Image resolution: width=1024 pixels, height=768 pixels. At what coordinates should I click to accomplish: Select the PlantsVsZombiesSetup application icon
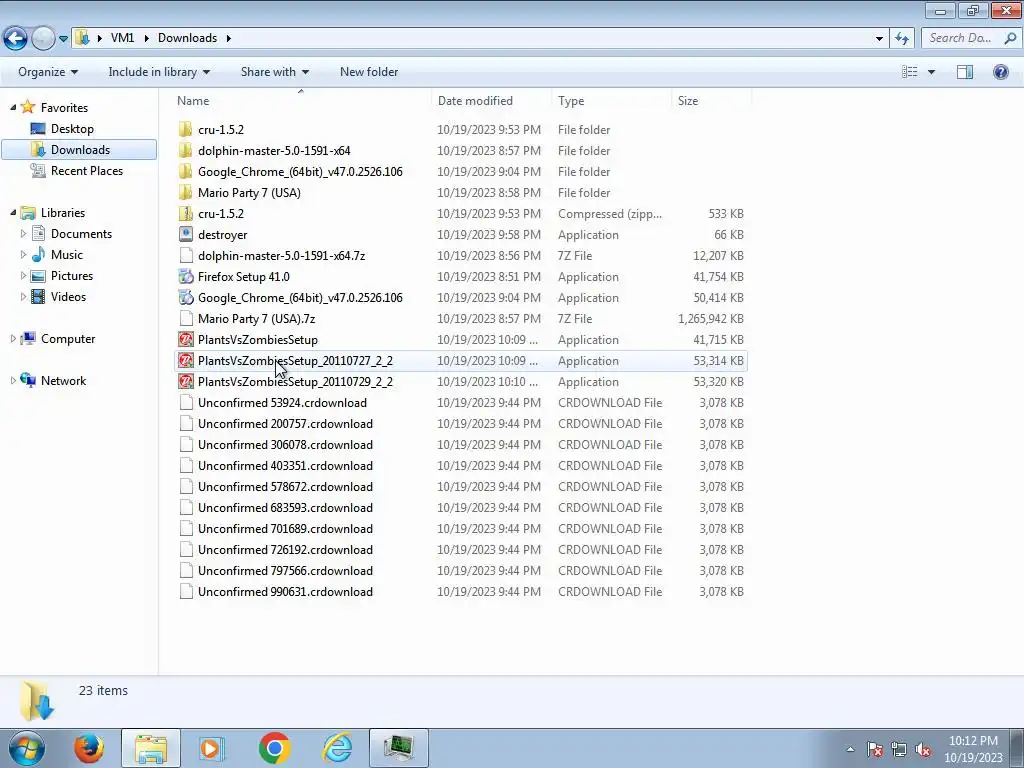[186, 340]
